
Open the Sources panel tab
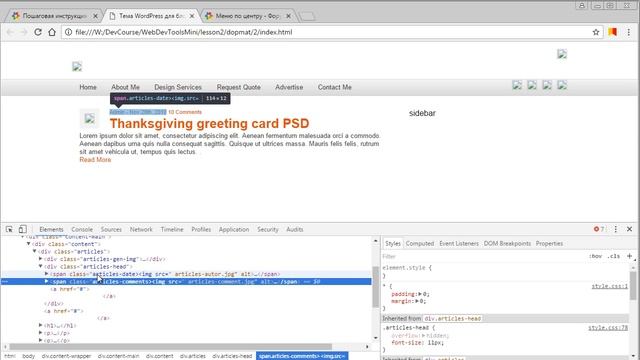tap(111, 229)
